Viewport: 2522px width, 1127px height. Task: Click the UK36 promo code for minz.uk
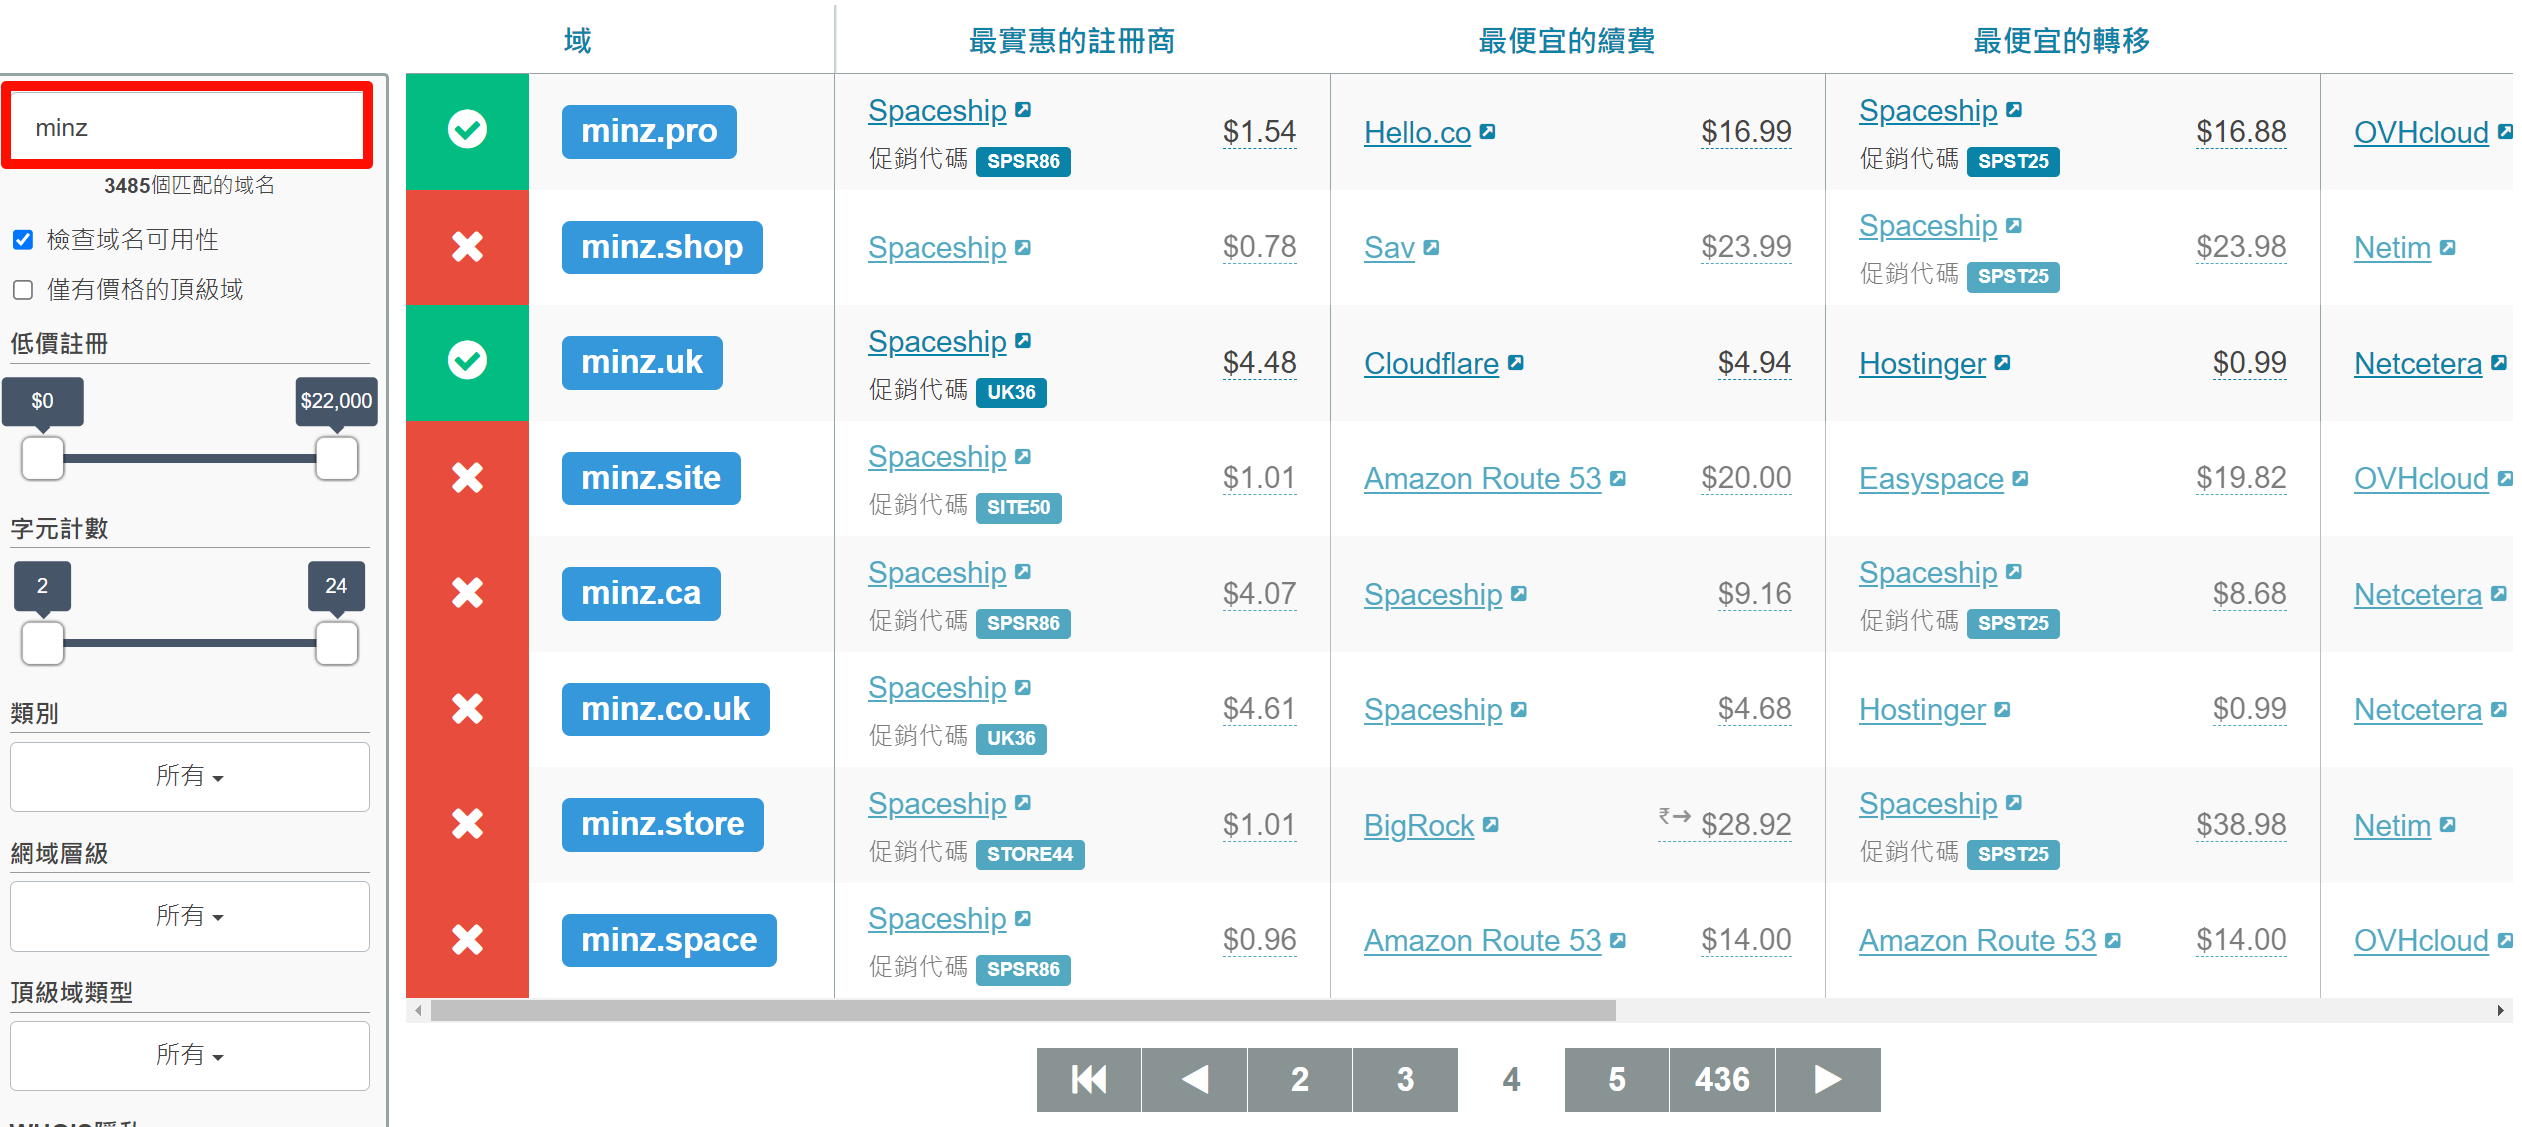(x=1011, y=392)
